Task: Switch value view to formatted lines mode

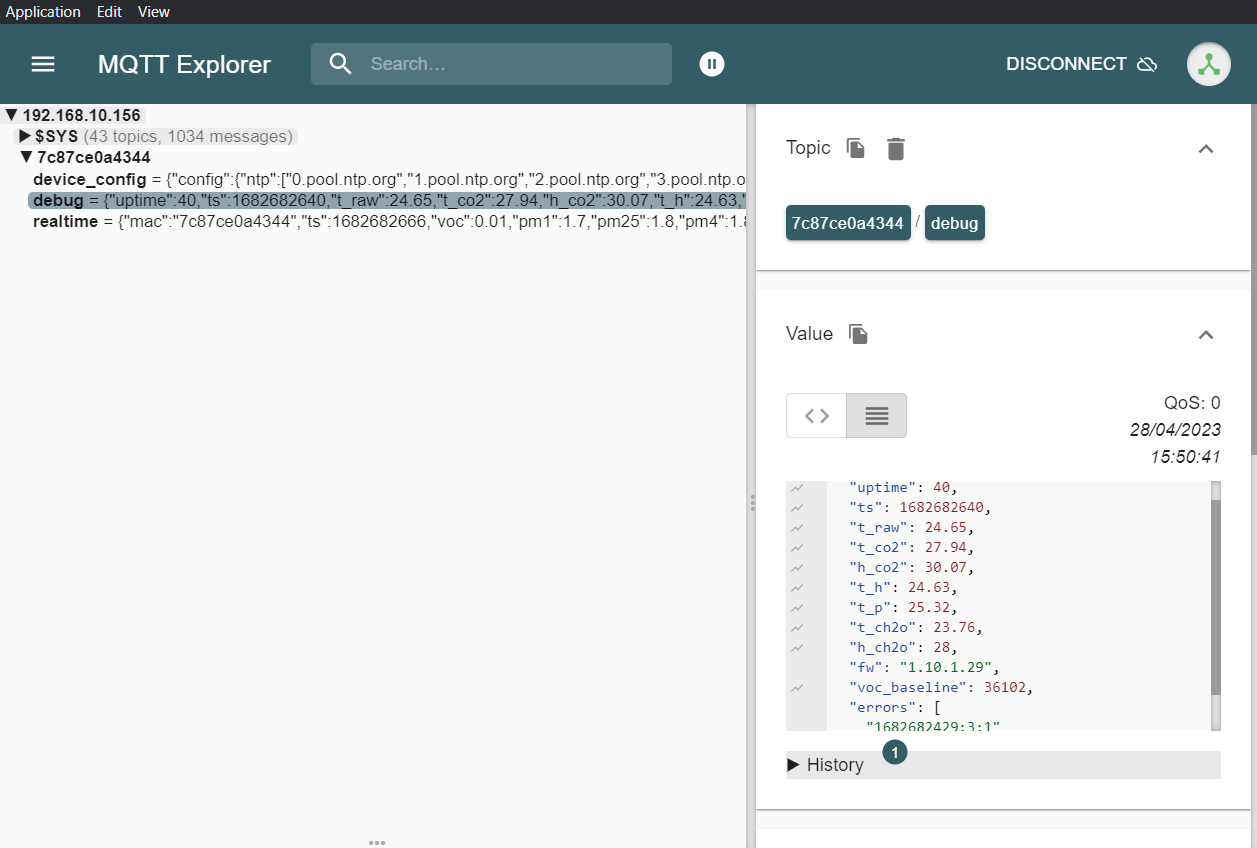Action: point(877,415)
